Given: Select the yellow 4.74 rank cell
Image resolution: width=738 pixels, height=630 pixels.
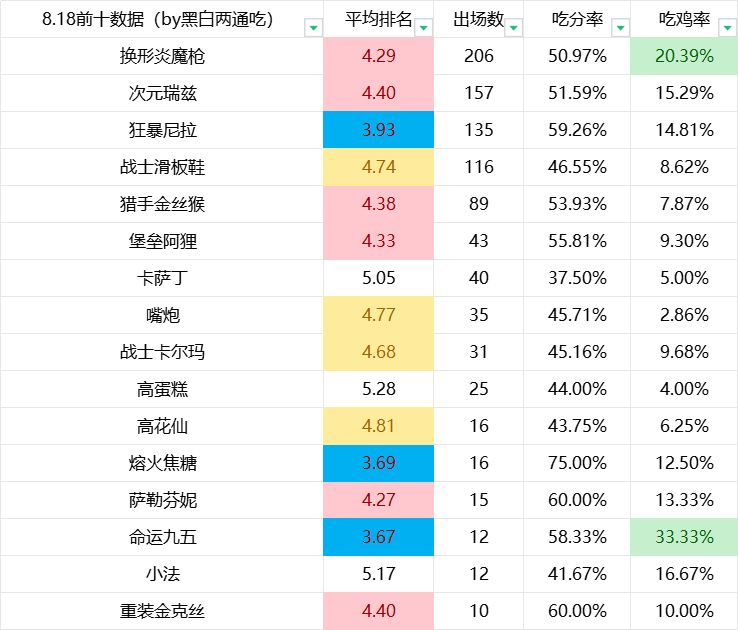Looking at the screenshot, I should coord(378,167).
